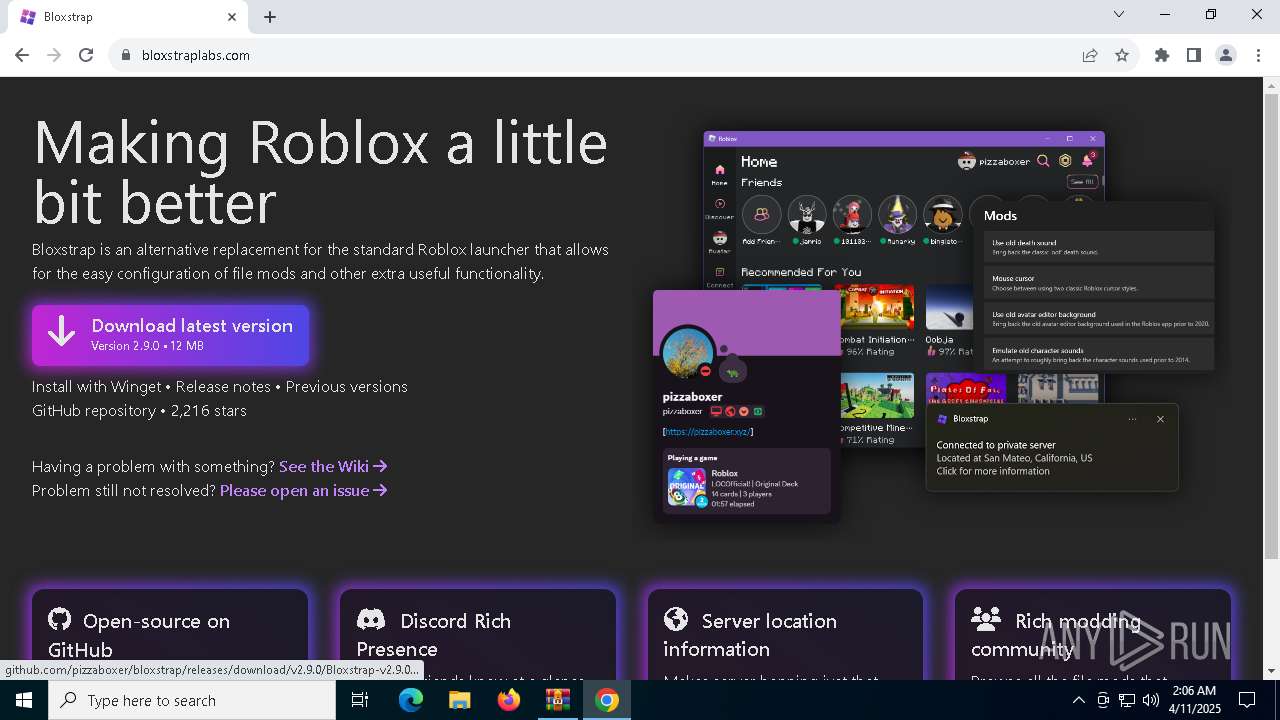
Task: Go back to the previous page
Action: (x=22, y=56)
